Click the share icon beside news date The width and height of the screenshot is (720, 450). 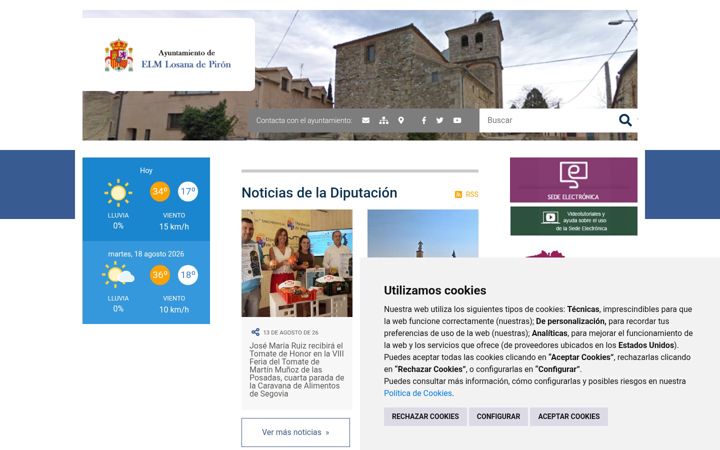coord(255,332)
